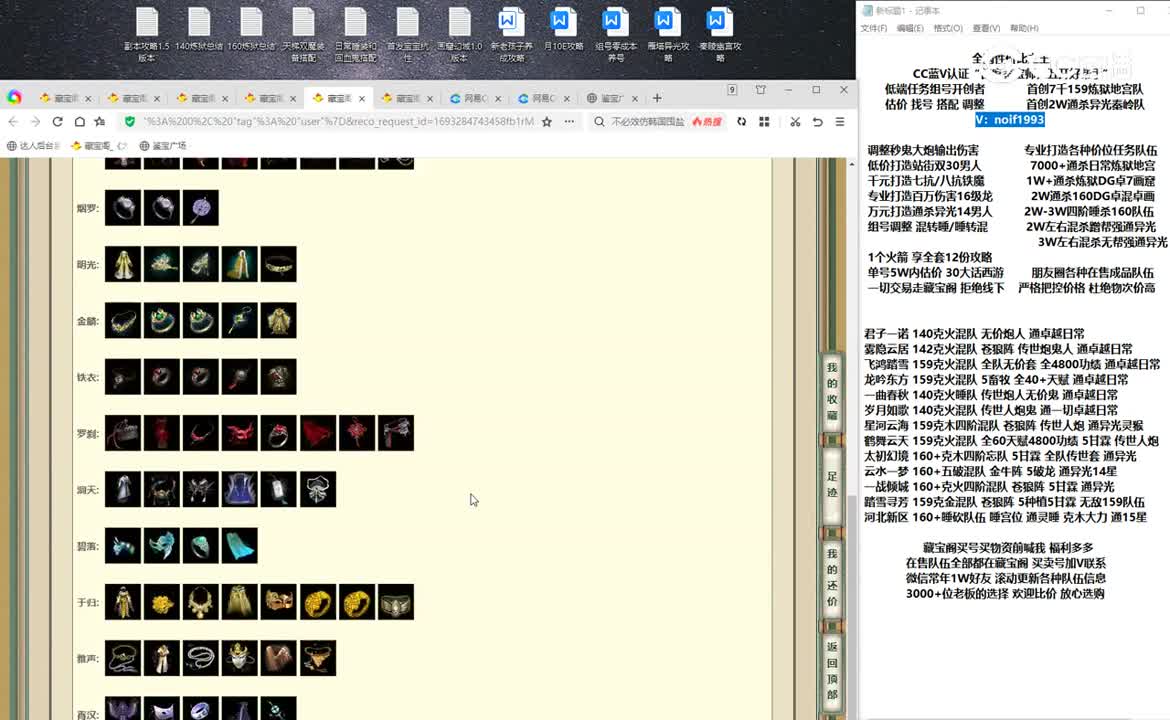Open the 鉴宝广场 bookmark
Image resolution: width=1170 pixels, height=720 pixels.
pos(163,145)
